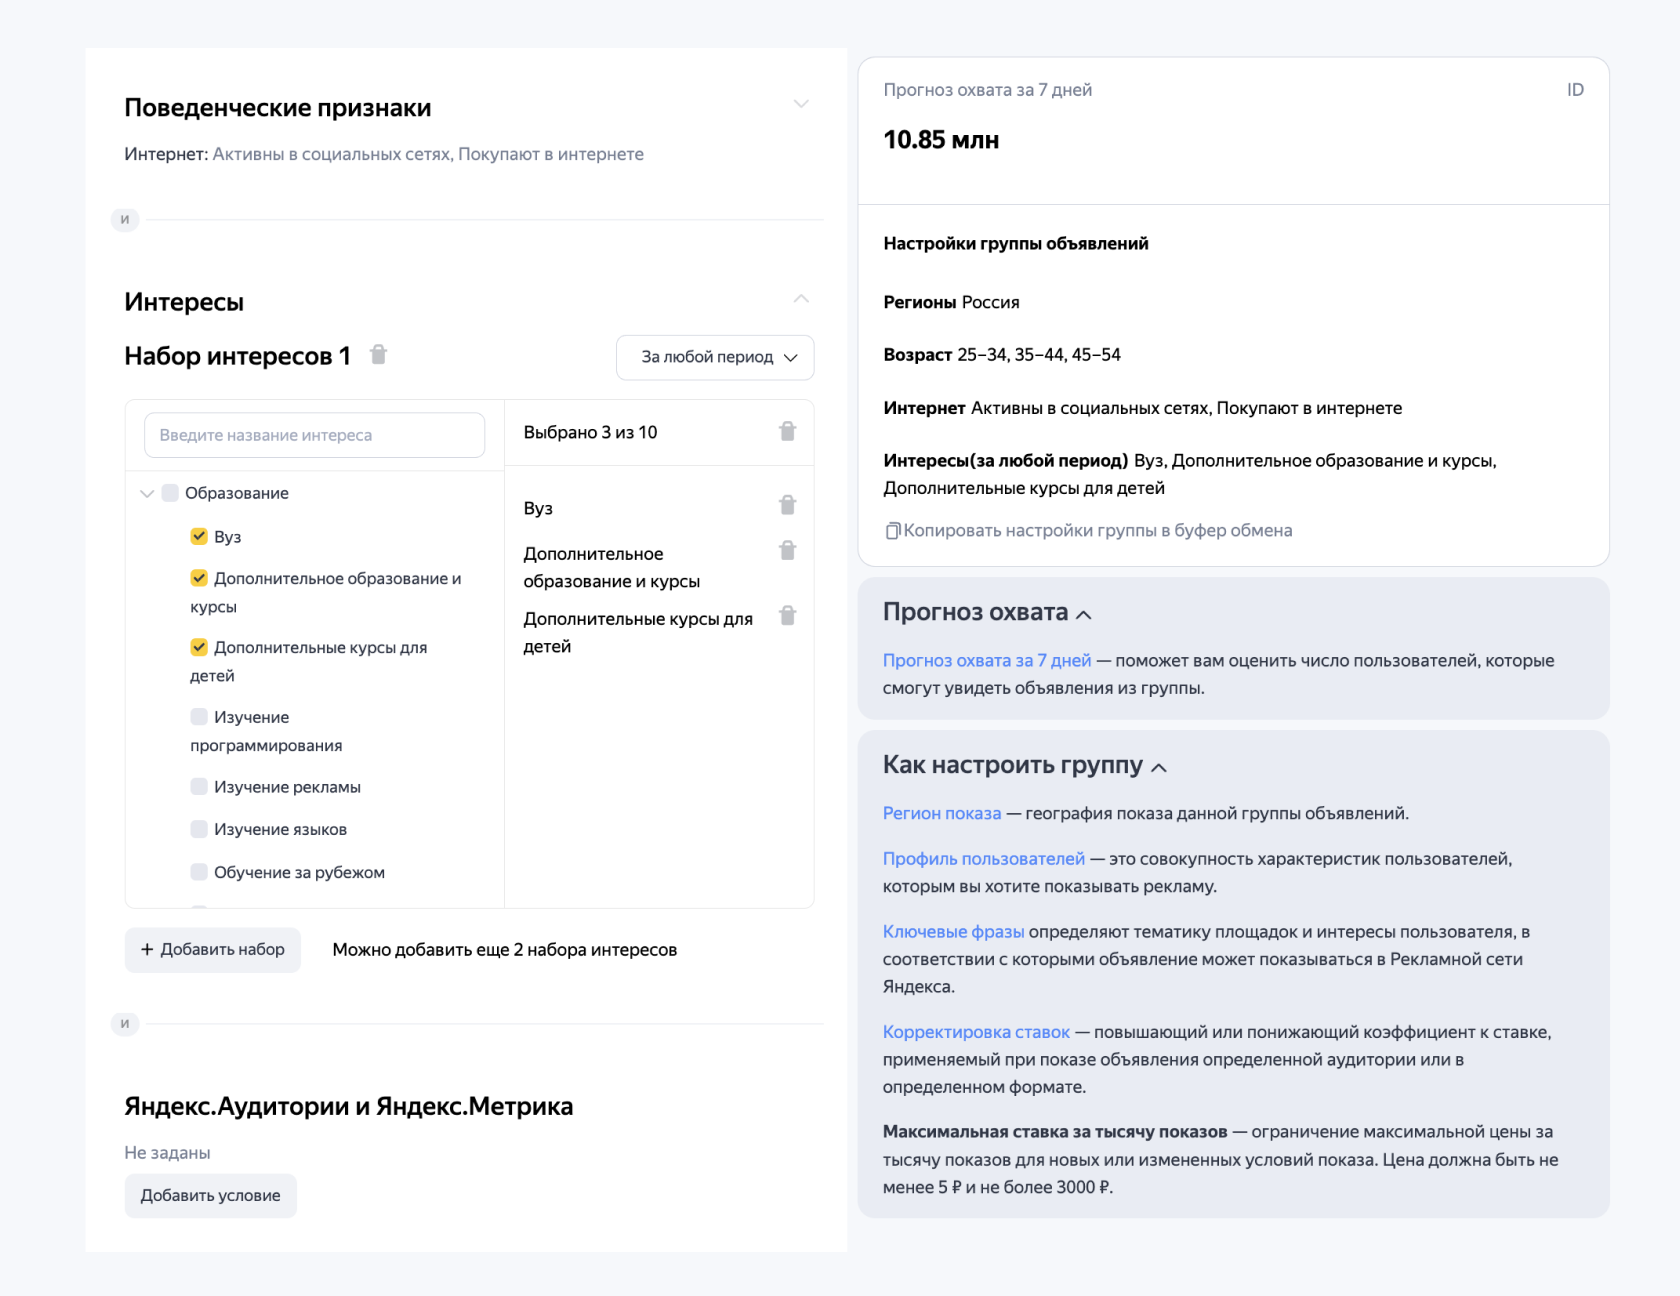Open the "За любой период" dropdown
This screenshot has height=1296, width=1680.
(x=714, y=357)
